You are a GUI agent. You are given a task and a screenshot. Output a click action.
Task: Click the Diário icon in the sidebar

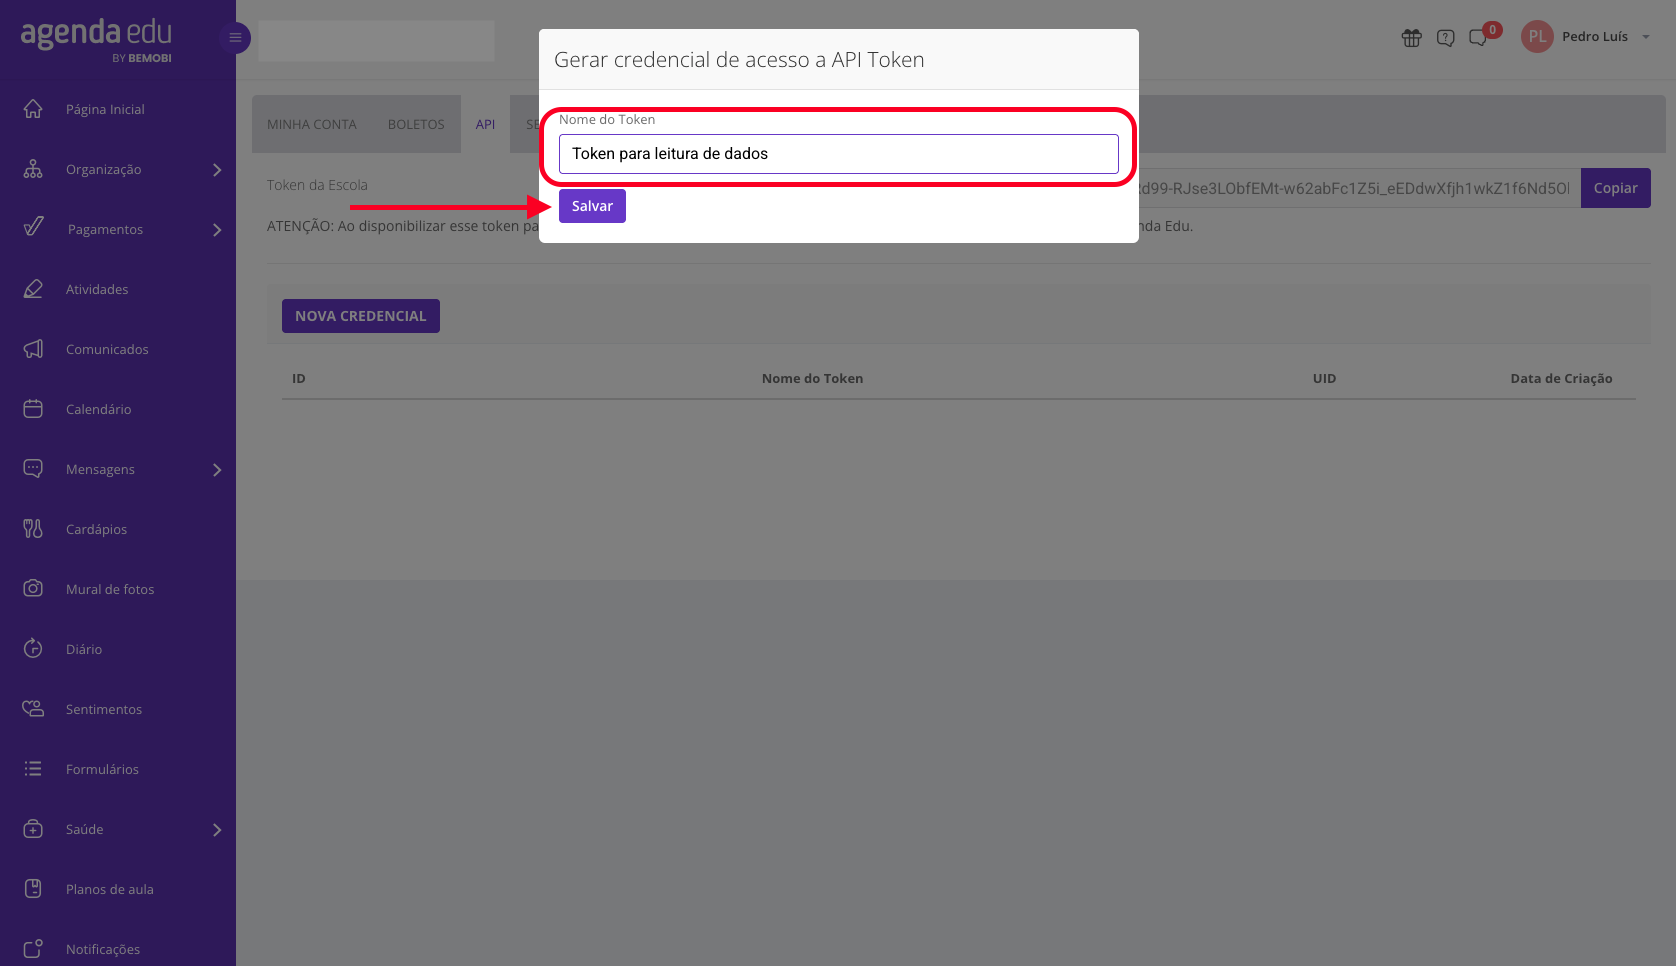(33, 649)
